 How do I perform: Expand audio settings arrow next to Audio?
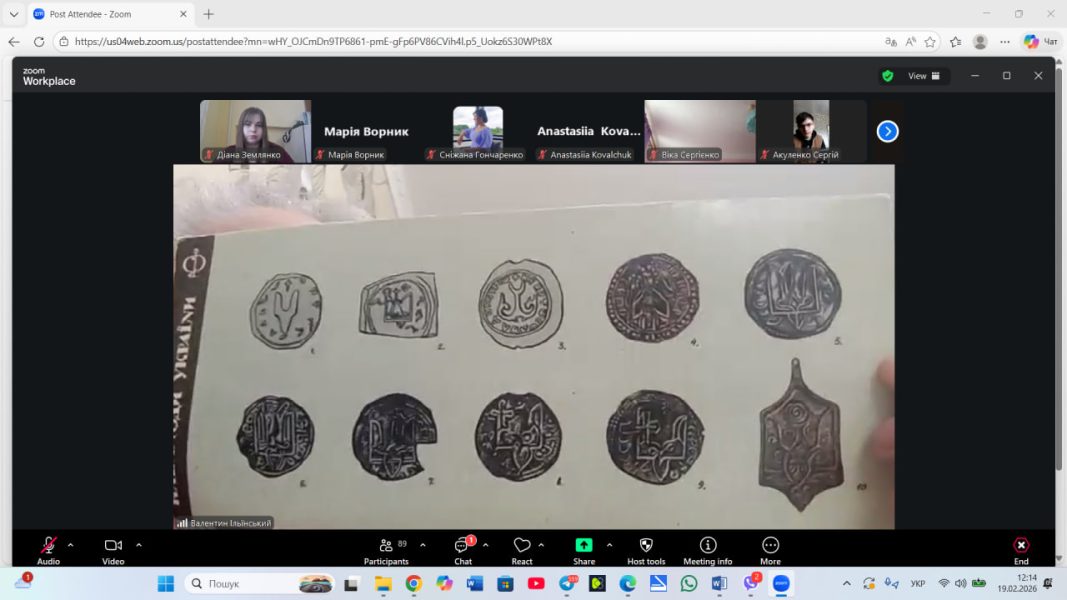[x=70, y=545]
